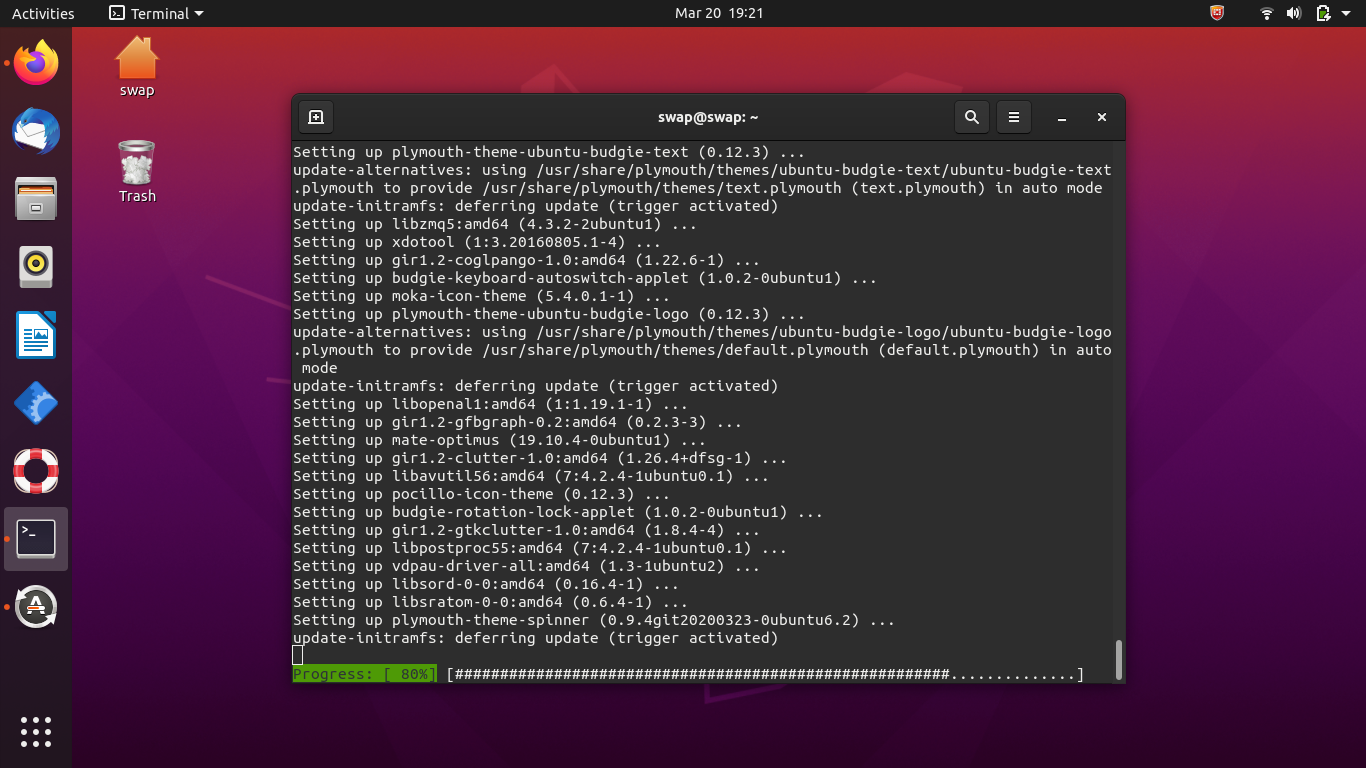1366x768 pixels.
Task: Expand the Terminal app menu in the top bar
Action: tap(156, 13)
